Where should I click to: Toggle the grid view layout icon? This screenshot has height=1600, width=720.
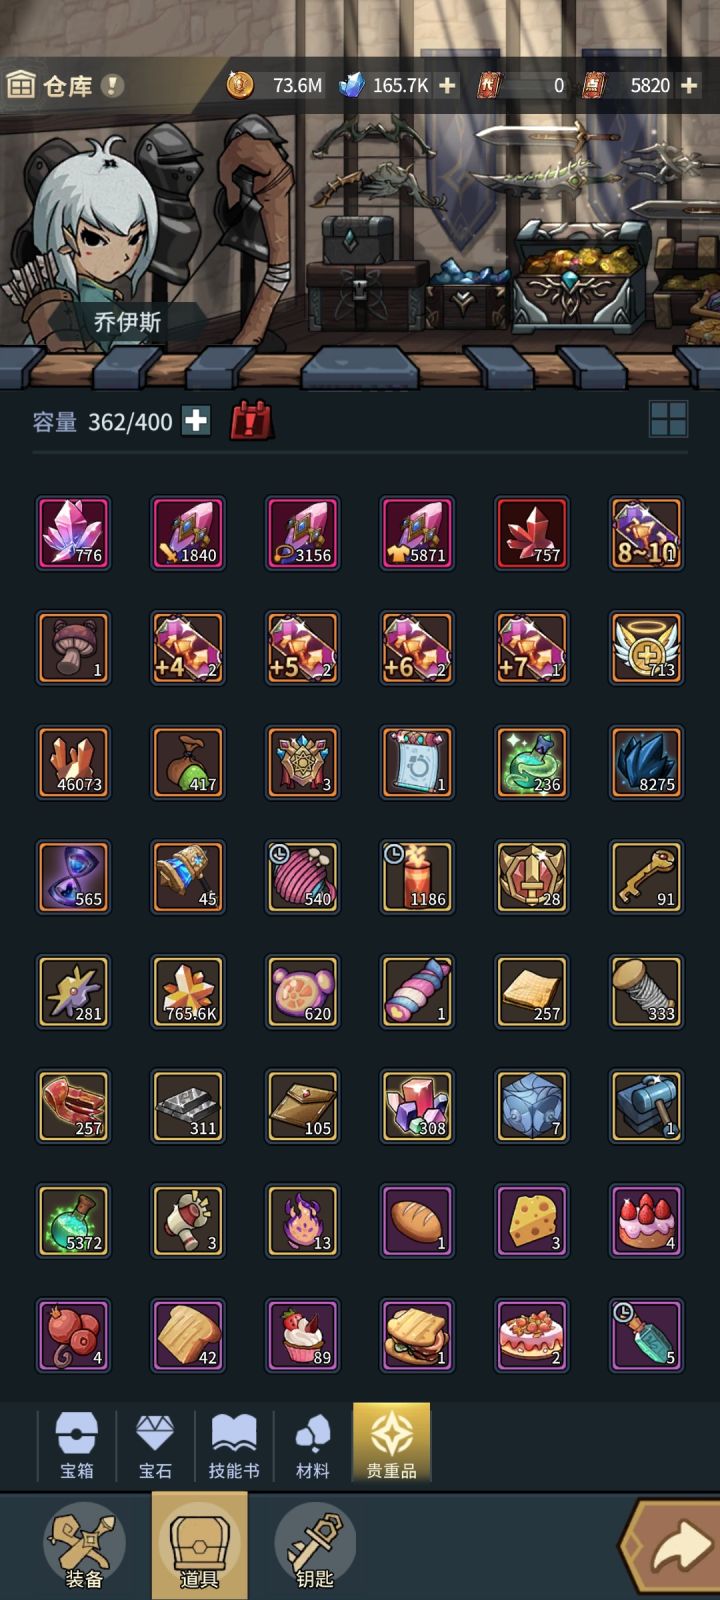[668, 419]
